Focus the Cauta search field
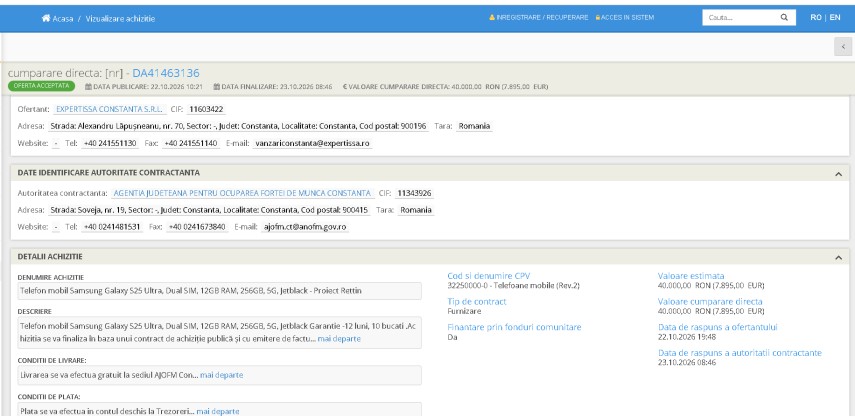The height and width of the screenshot is (416, 855). tap(740, 17)
